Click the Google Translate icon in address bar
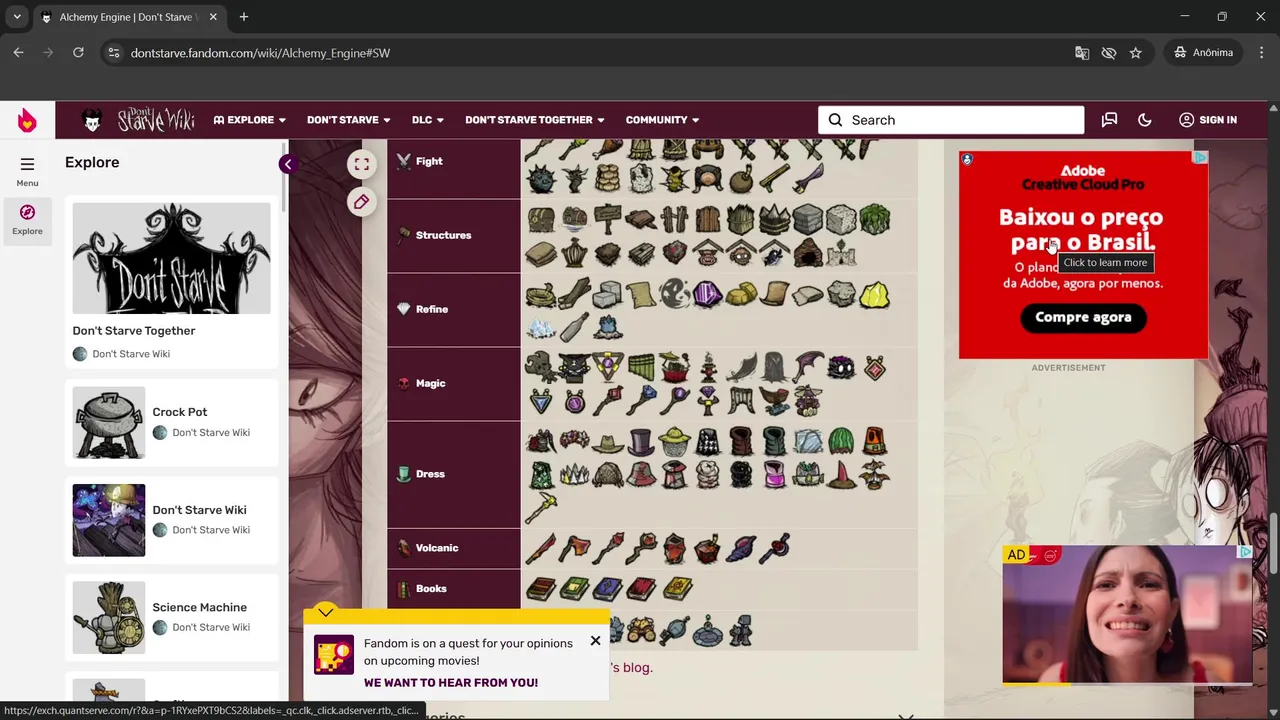This screenshot has height=720, width=1280. click(x=1081, y=52)
